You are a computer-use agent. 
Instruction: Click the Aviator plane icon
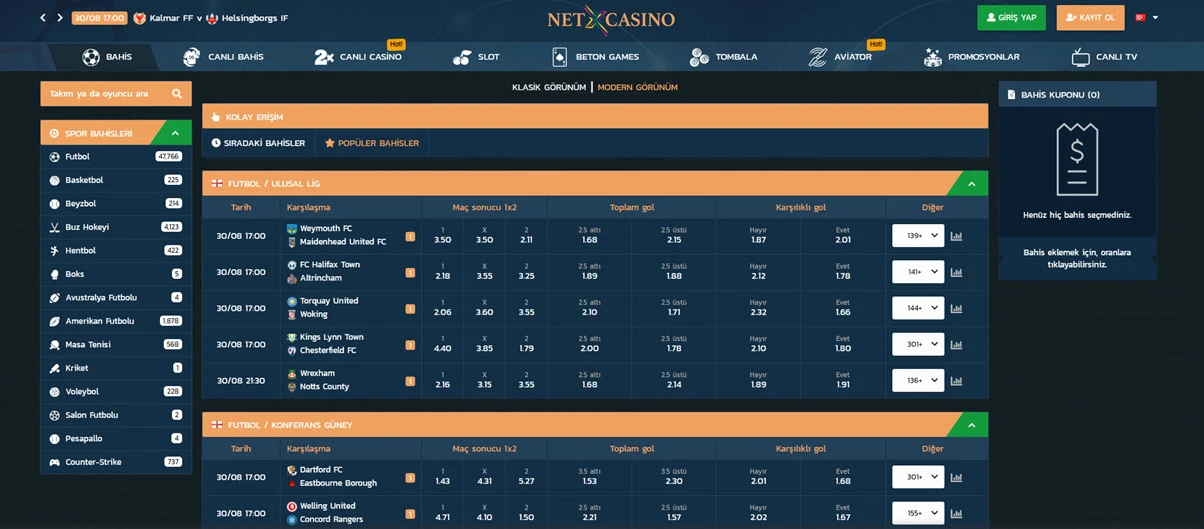click(x=818, y=57)
